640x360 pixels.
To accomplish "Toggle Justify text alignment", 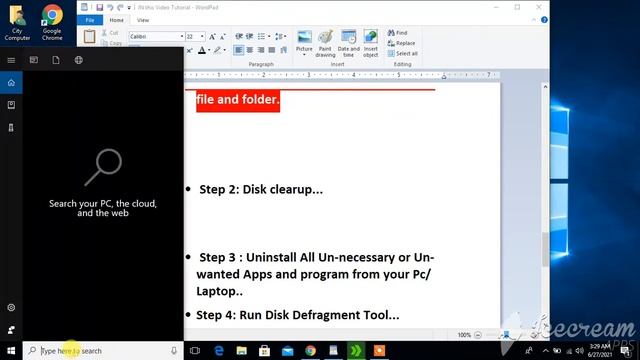I will (x=272, y=50).
